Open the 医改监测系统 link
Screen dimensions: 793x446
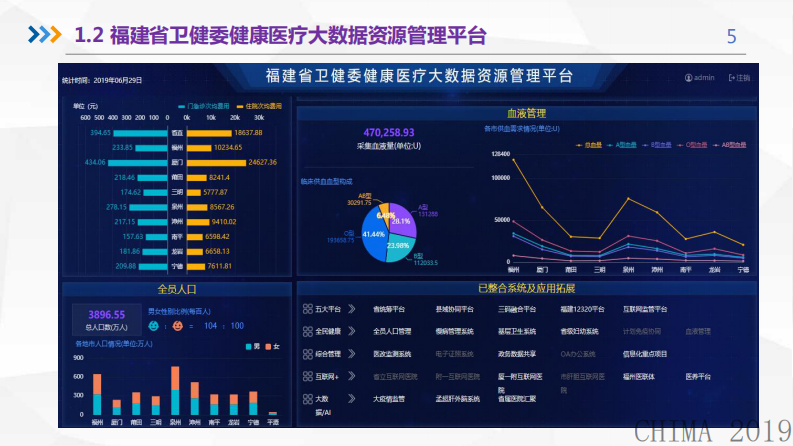click(x=392, y=354)
